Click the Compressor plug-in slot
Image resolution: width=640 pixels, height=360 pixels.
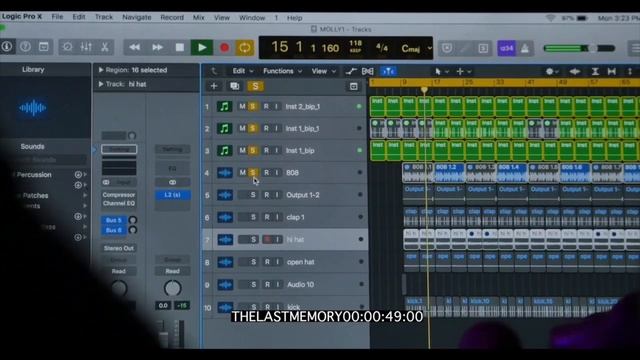click(x=119, y=195)
